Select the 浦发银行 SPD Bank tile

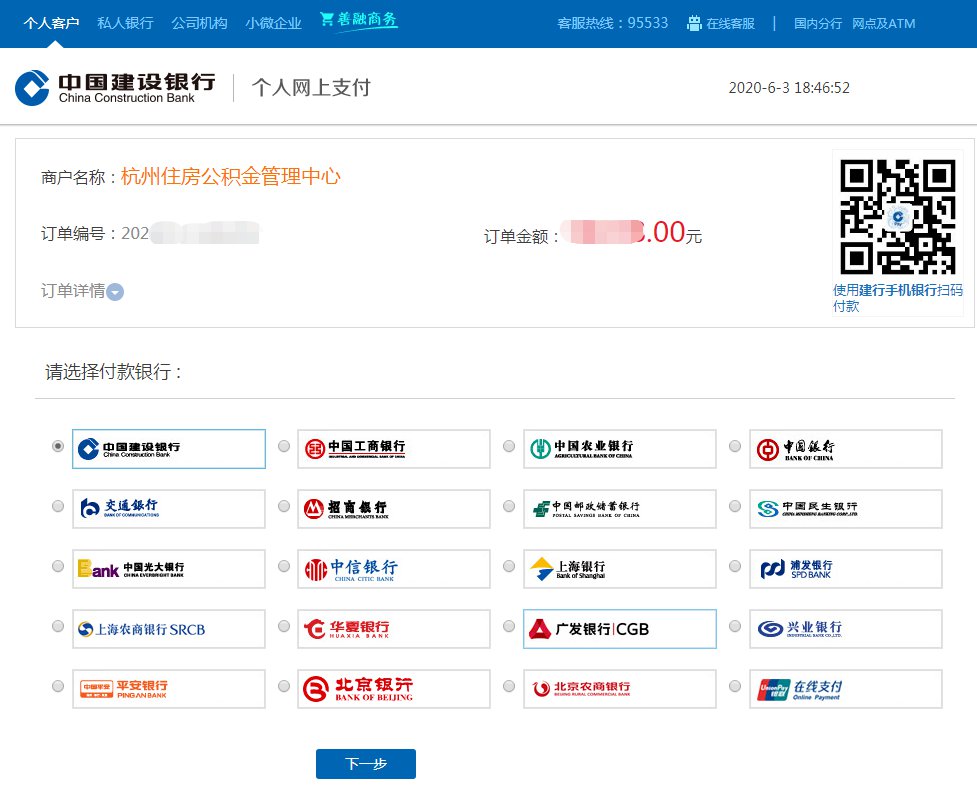click(x=846, y=569)
